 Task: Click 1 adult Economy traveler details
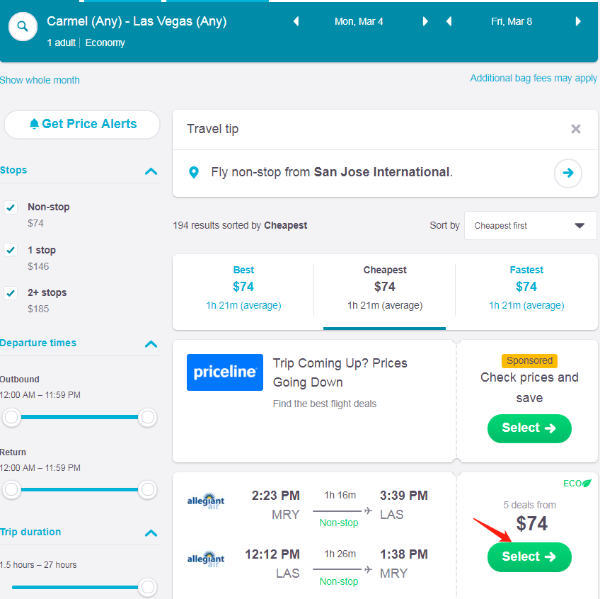[x=86, y=42]
